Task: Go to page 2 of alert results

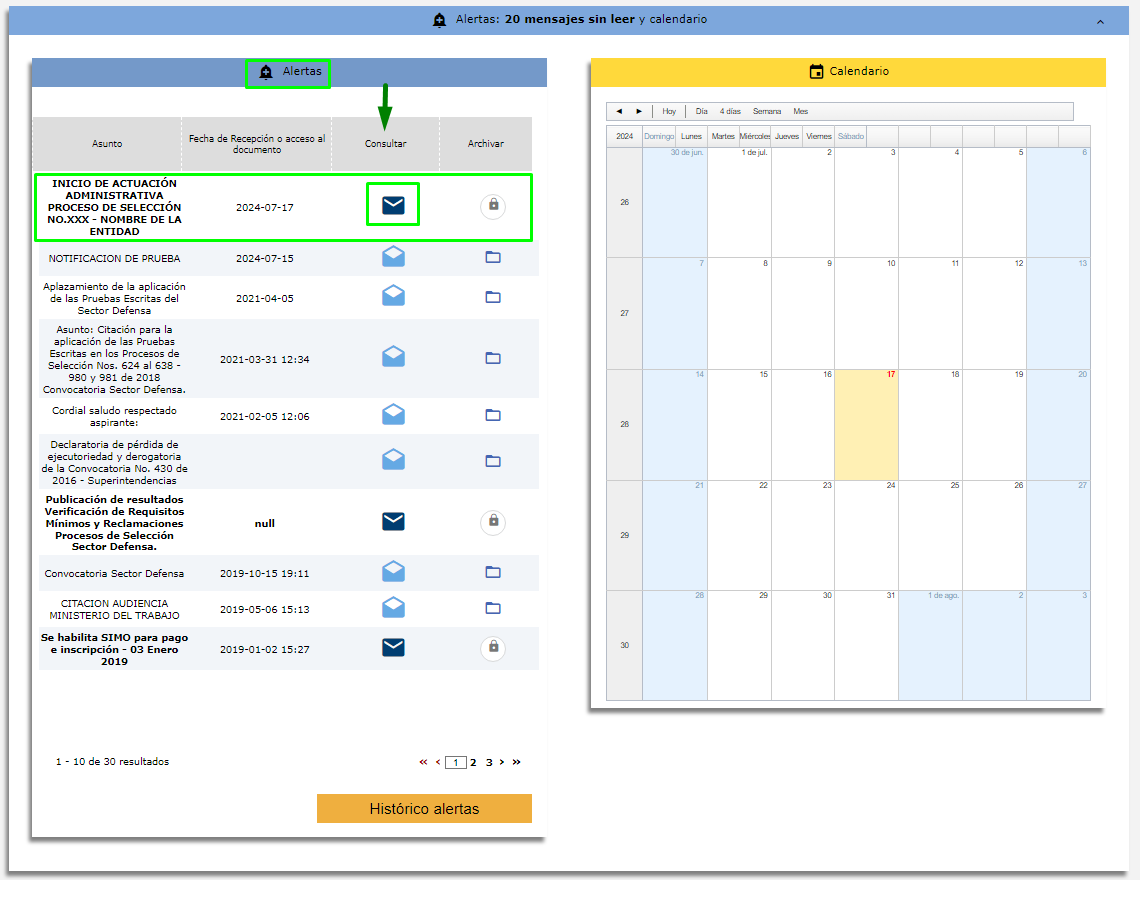Action: (473, 762)
